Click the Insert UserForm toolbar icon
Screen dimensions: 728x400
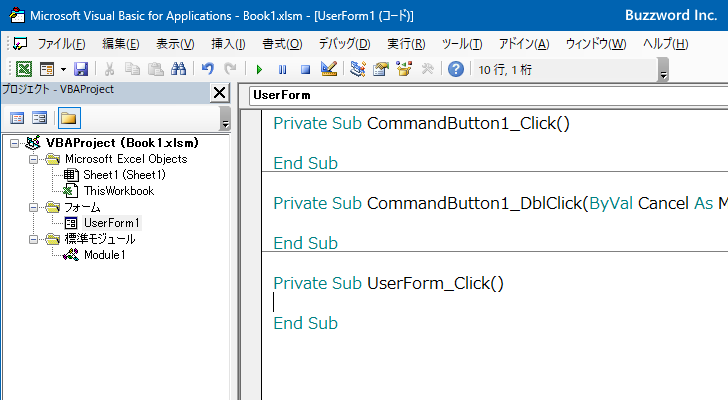pos(47,69)
